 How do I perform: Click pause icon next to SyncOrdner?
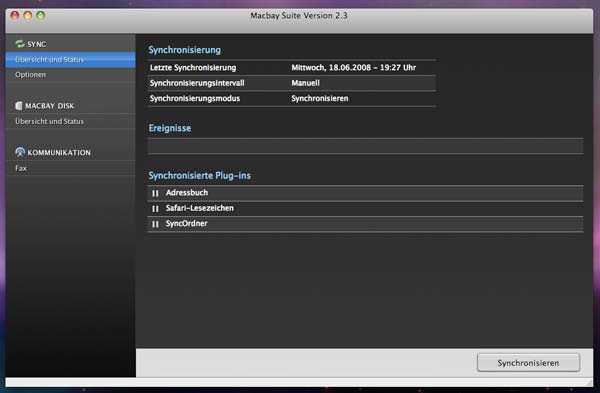[155, 224]
